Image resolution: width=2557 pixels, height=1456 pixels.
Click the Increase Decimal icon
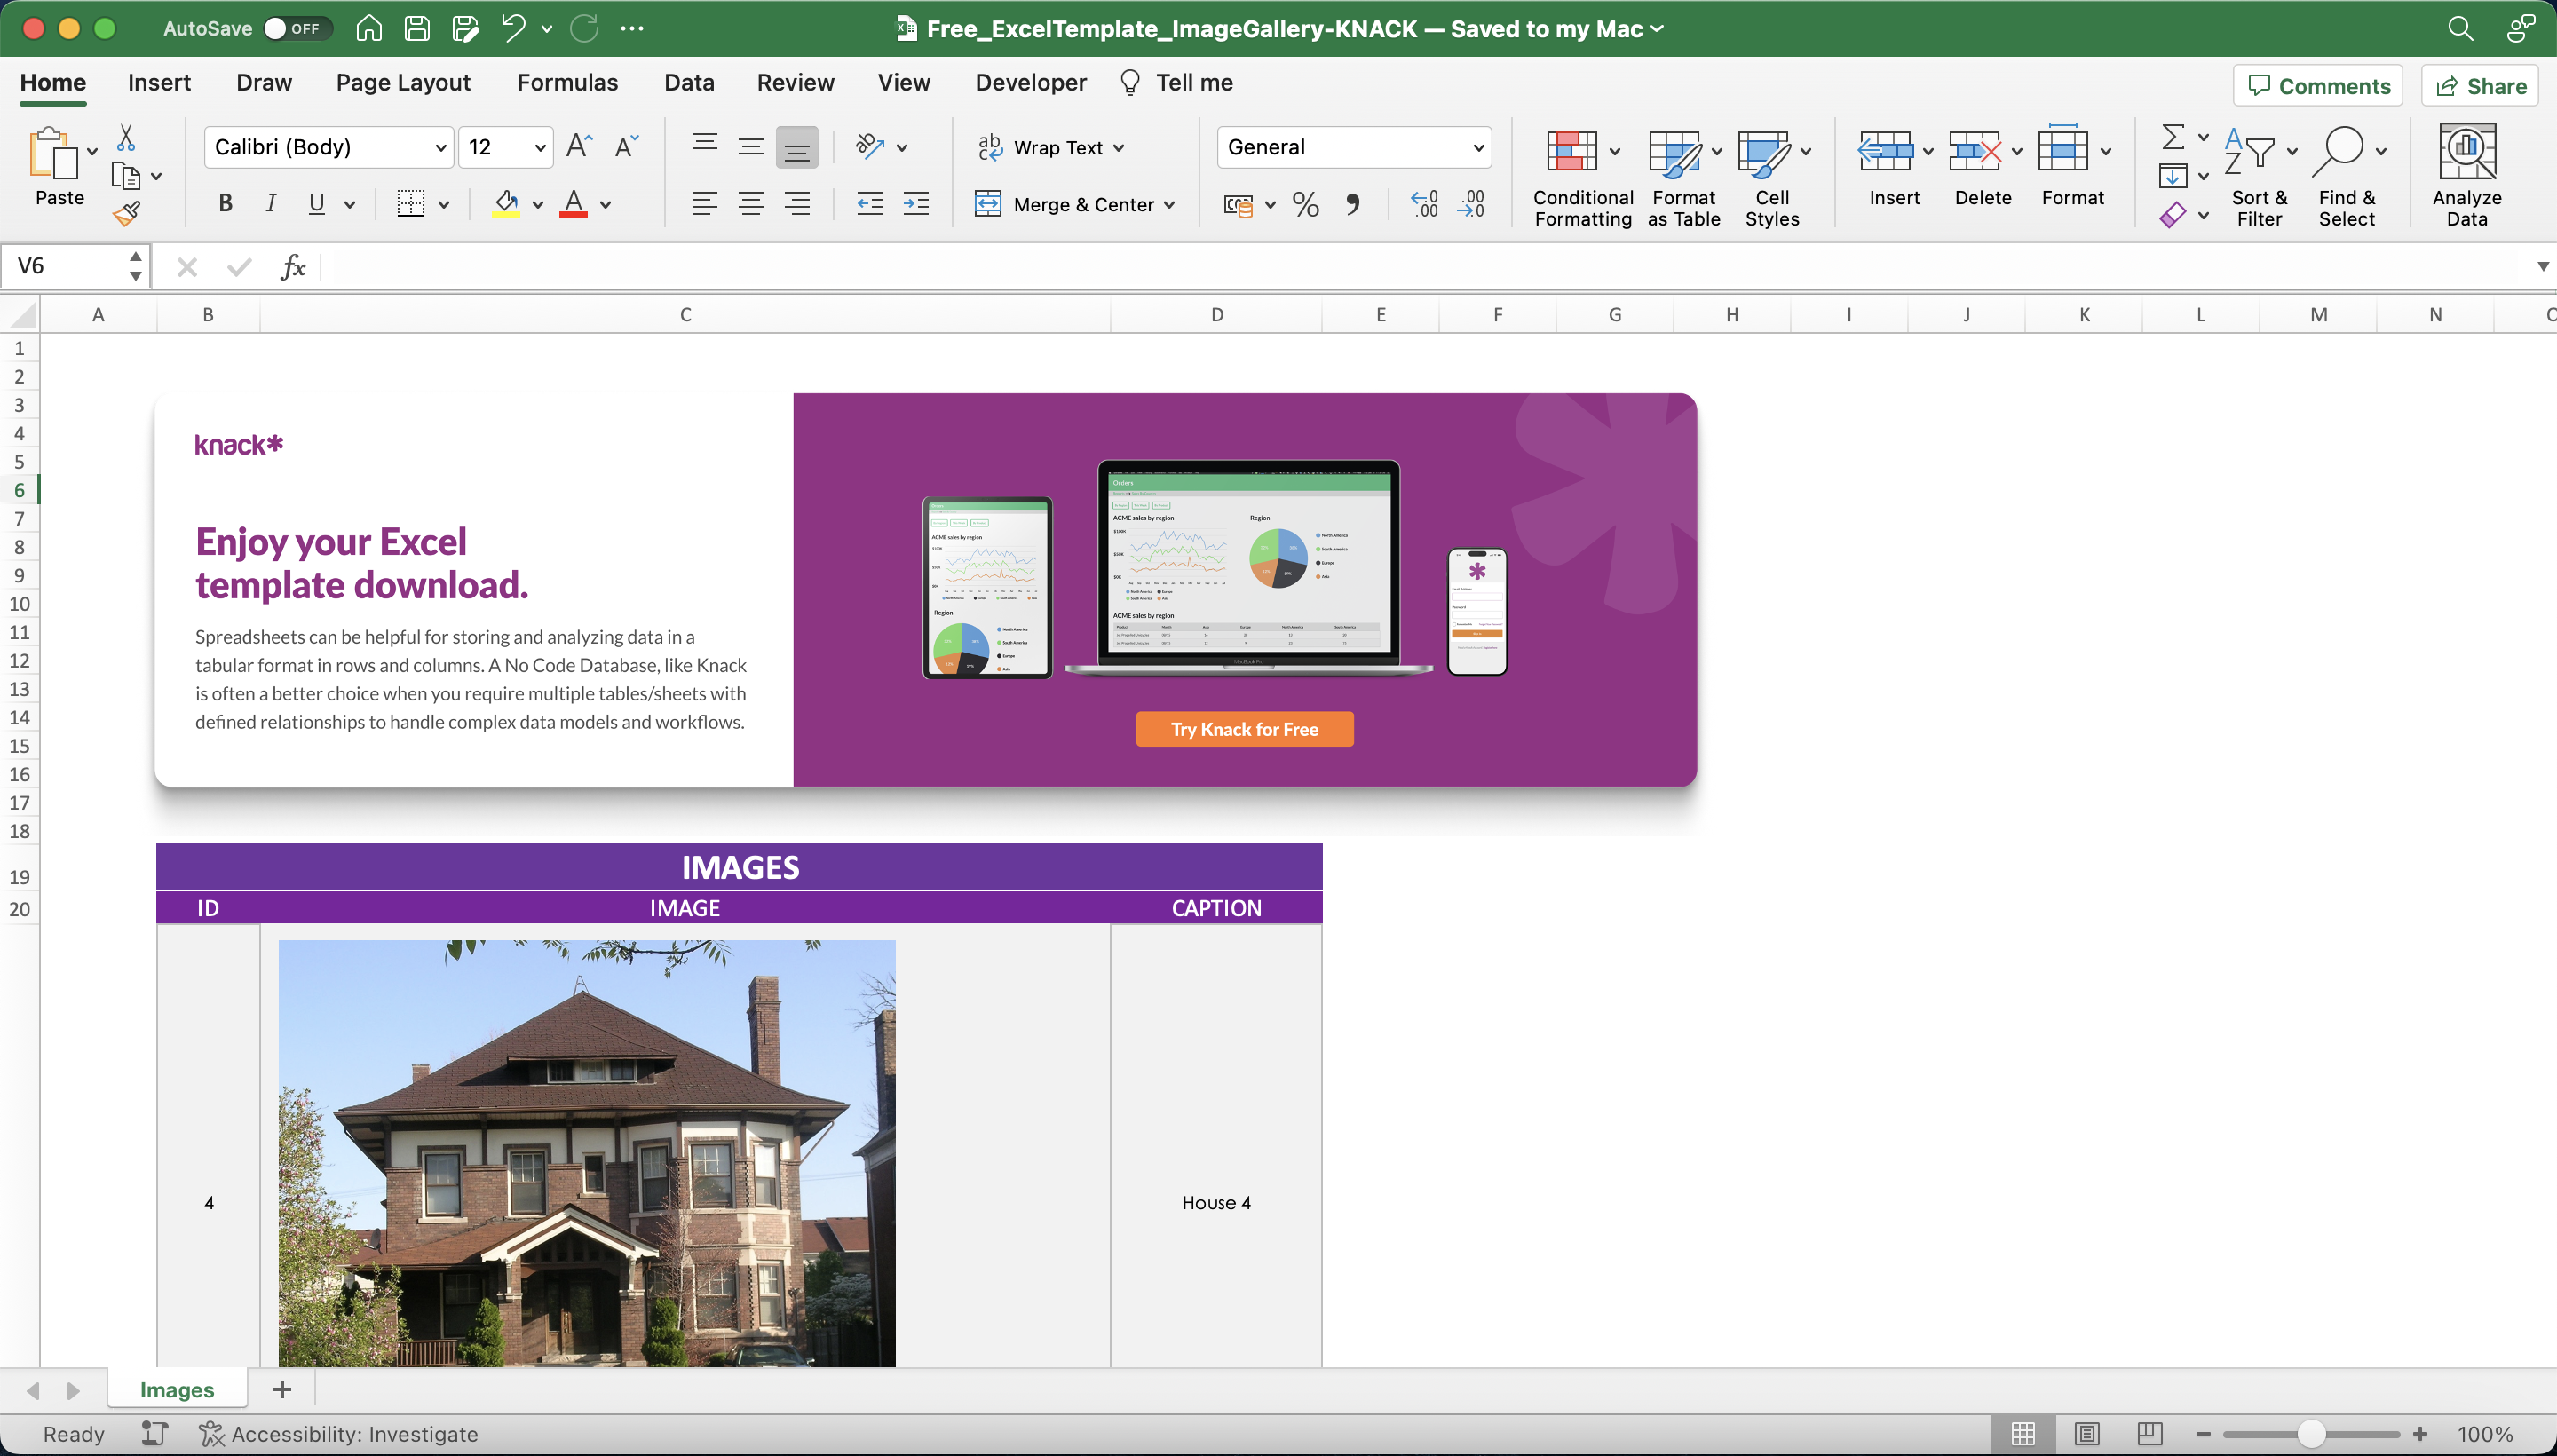click(1423, 204)
